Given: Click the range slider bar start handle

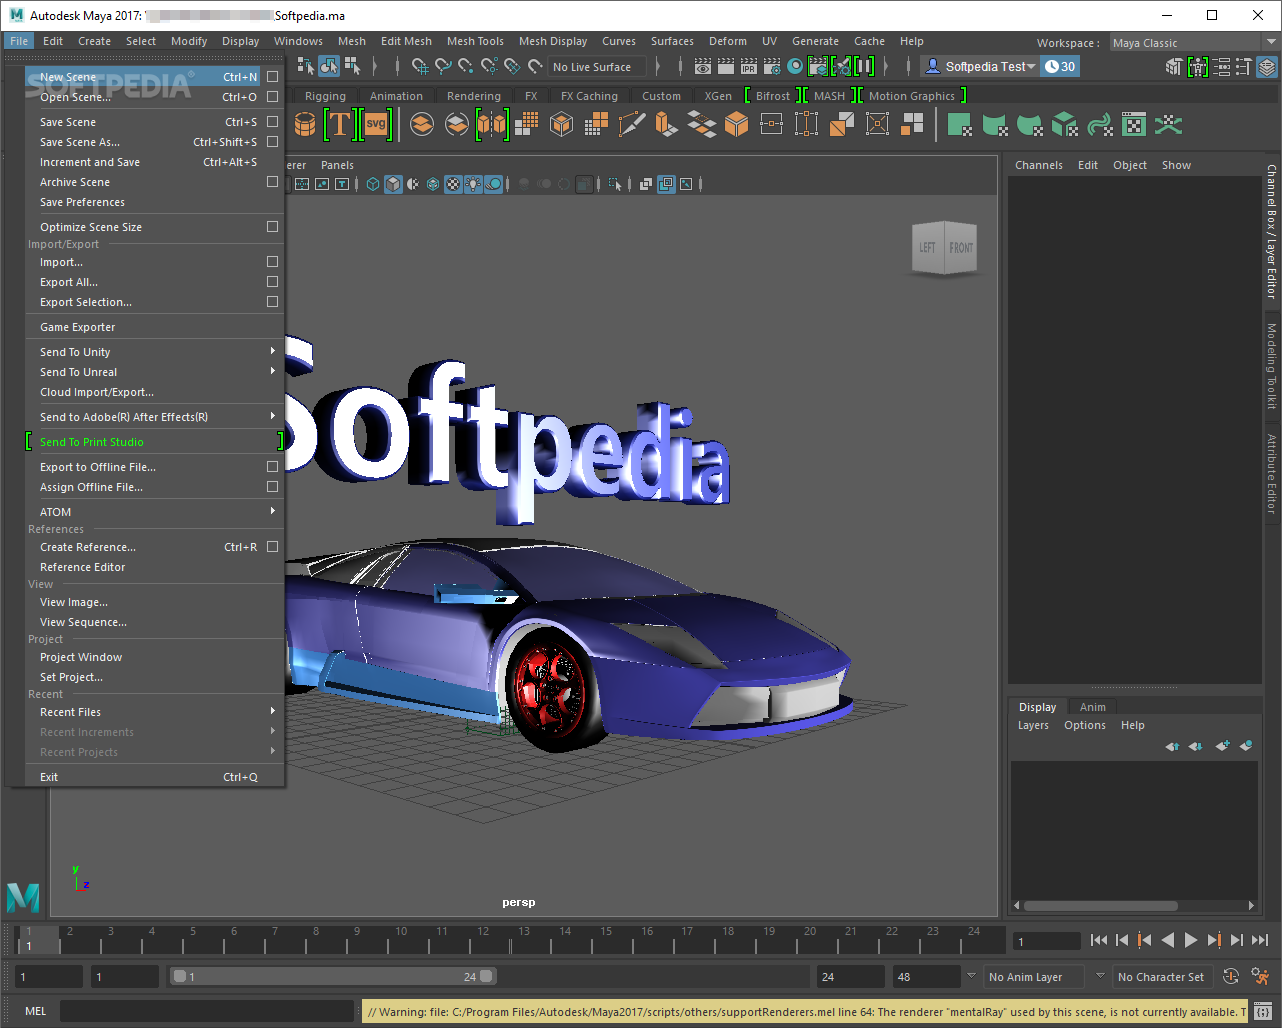Looking at the screenshot, I should click(179, 976).
